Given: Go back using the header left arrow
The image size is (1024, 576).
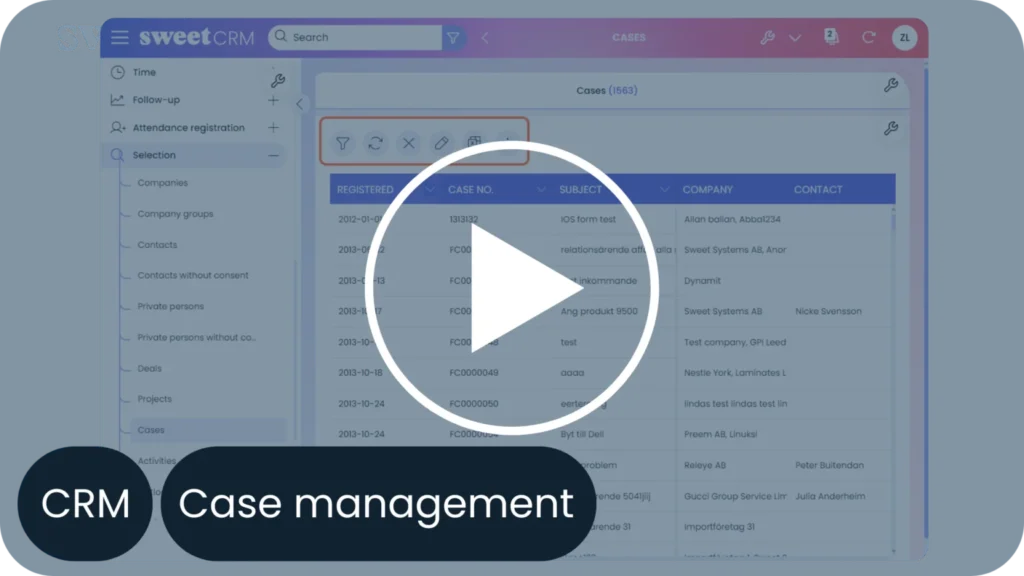Looking at the screenshot, I should 485,38.
